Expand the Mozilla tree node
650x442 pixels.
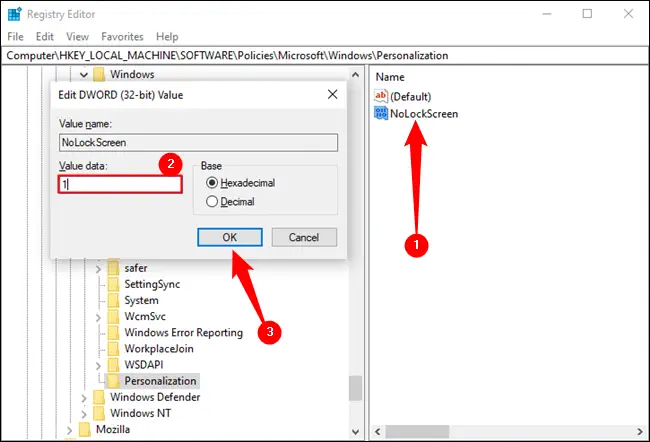[x=69, y=431]
